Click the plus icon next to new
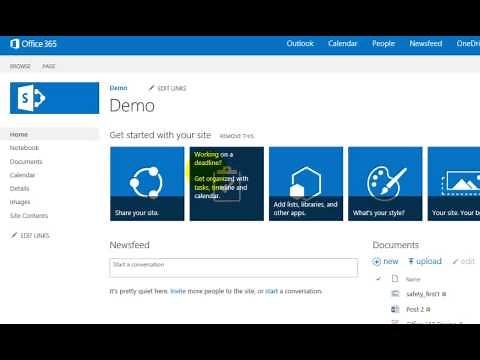This screenshot has height=360, width=480. click(x=376, y=262)
